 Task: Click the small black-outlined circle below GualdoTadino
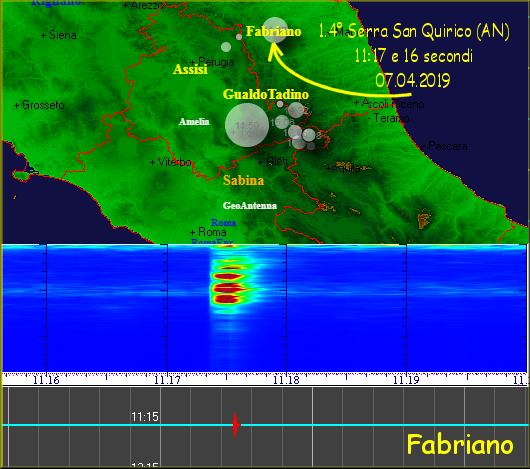[x=280, y=104]
